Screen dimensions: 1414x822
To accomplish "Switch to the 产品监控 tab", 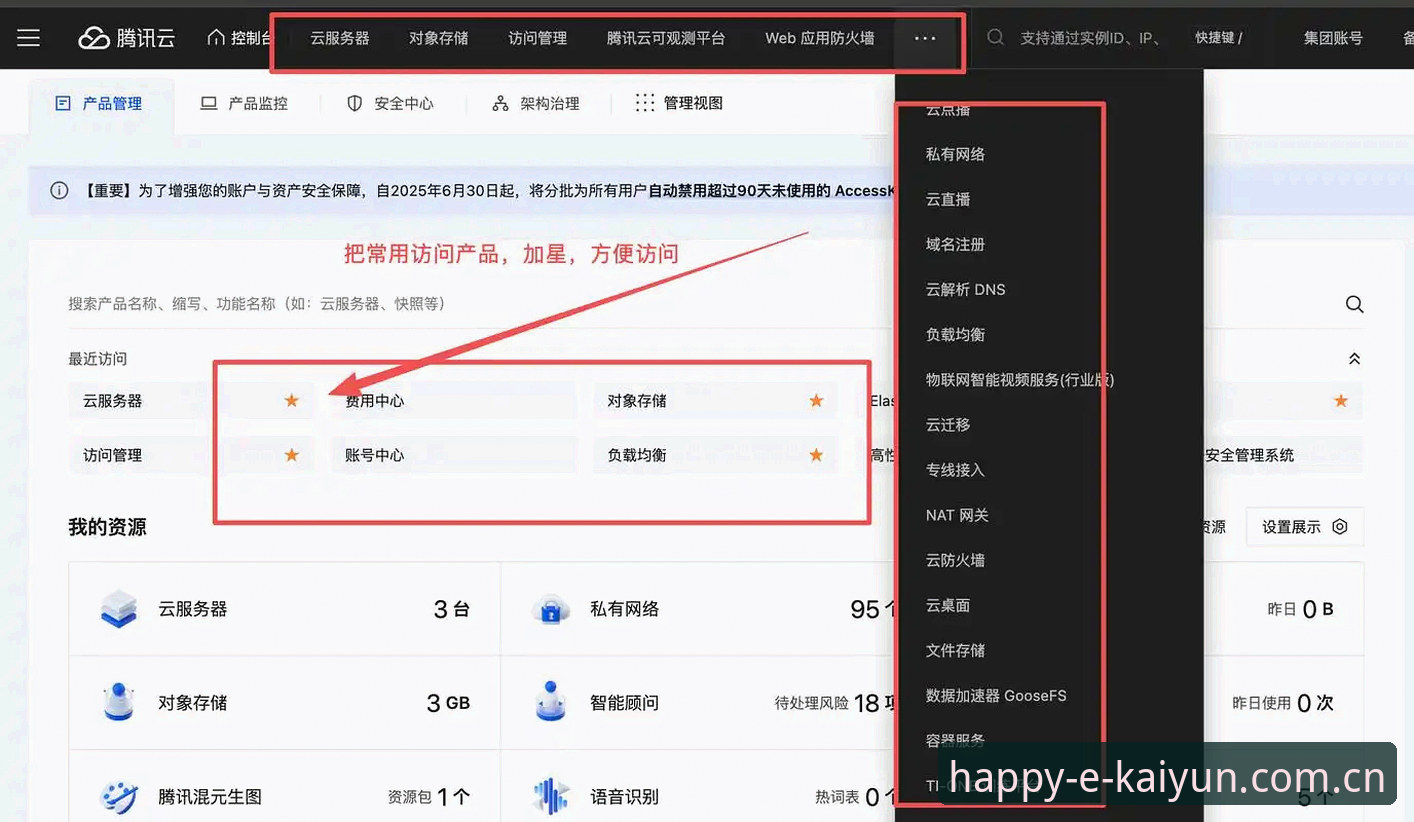I will 244,103.
